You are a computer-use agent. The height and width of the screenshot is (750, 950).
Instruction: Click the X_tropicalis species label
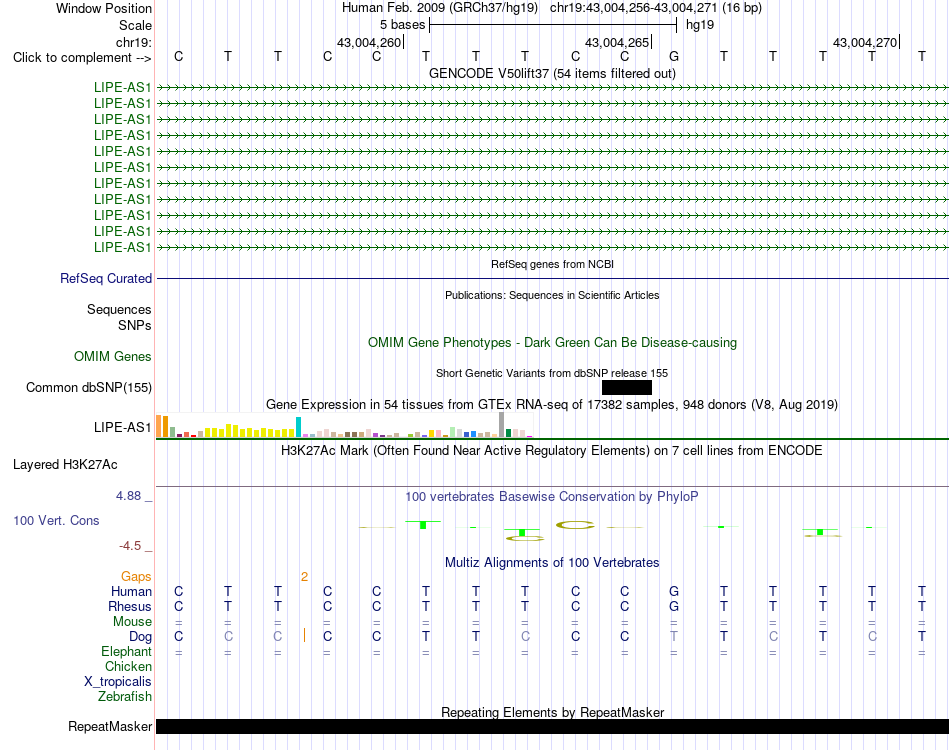(x=118, y=682)
